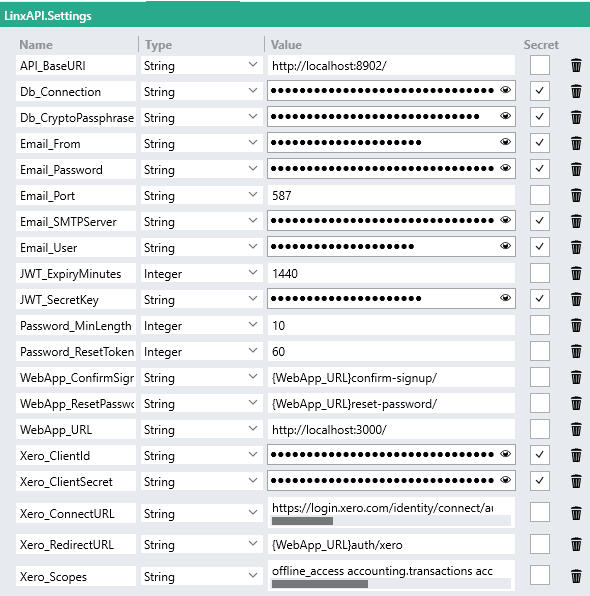This screenshot has height=596, width=590.
Task: Open Type dropdown for API_BaseURI
Action: [201, 65]
